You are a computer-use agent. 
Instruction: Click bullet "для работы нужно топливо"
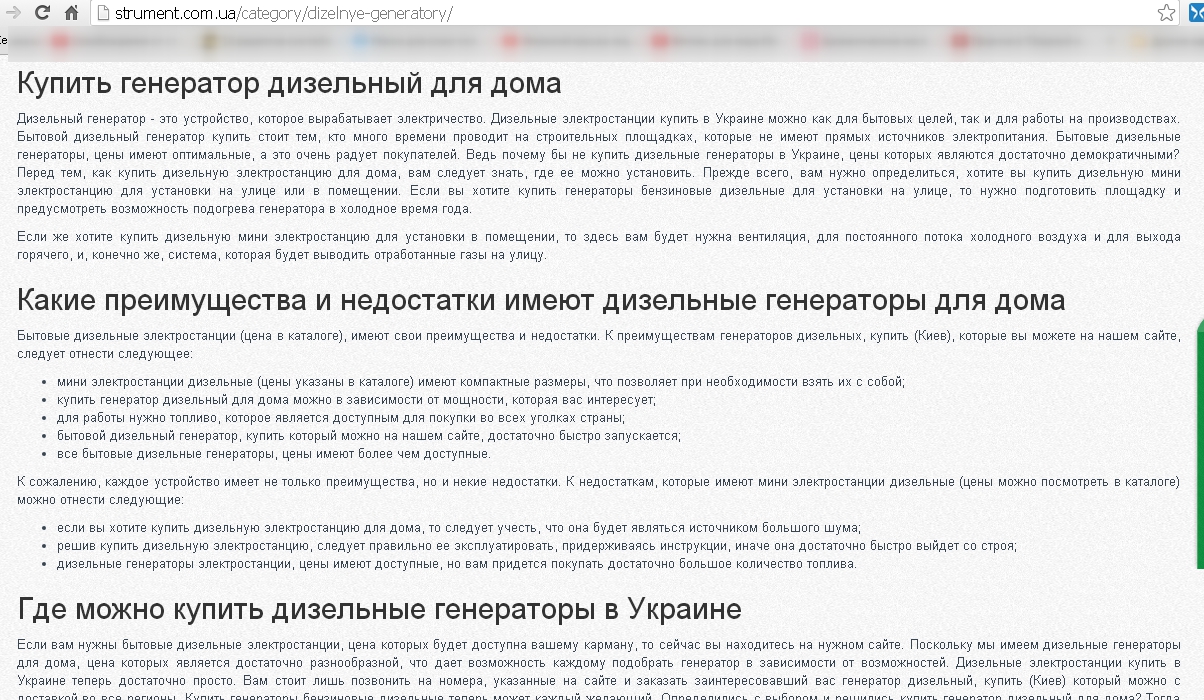point(340,418)
